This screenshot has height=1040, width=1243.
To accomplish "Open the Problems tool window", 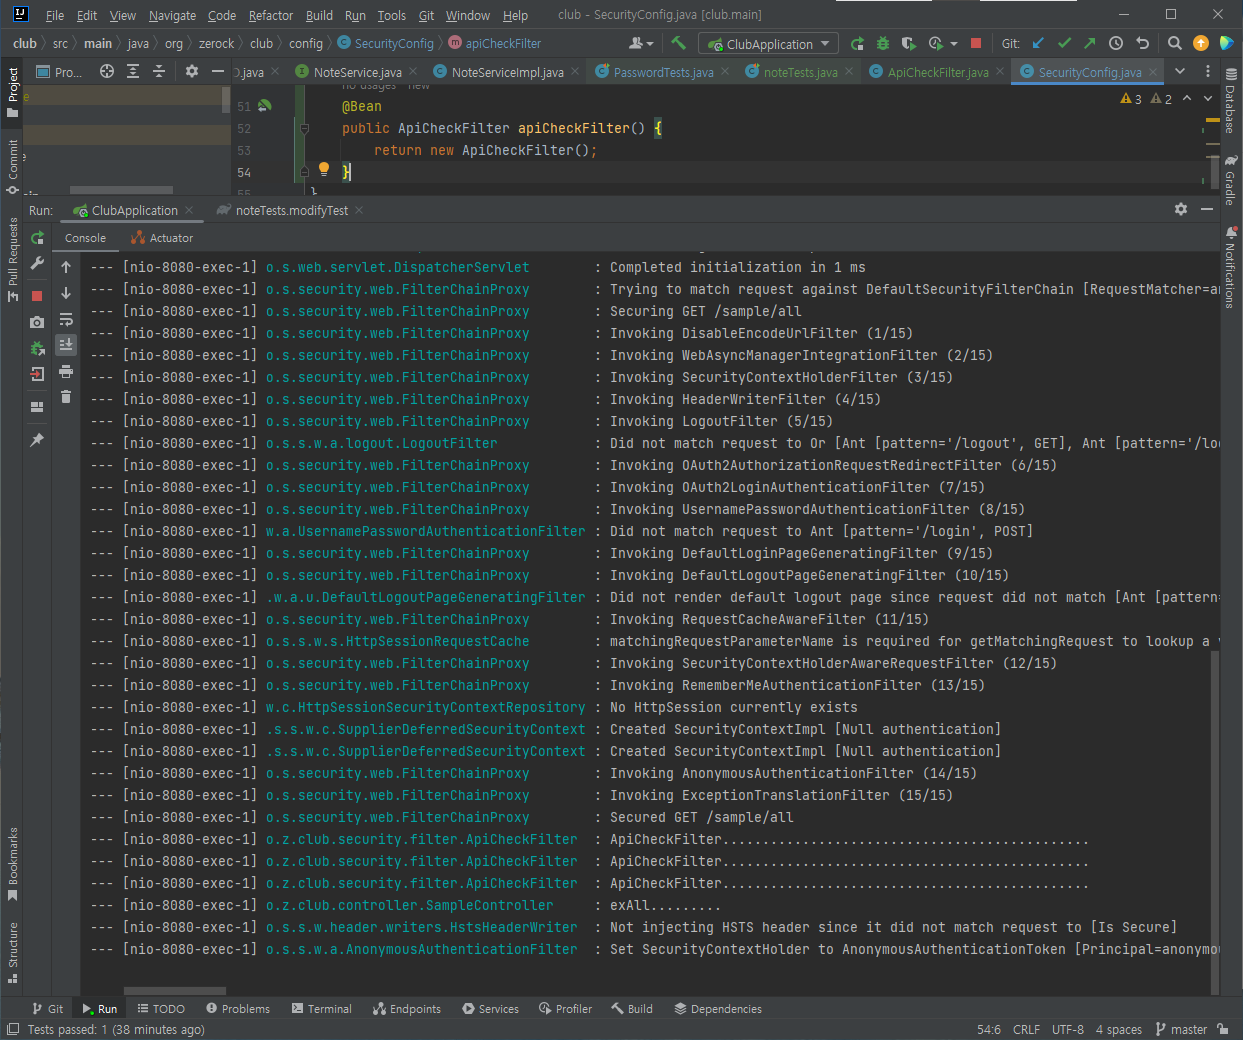I will click(x=236, y=1008).
